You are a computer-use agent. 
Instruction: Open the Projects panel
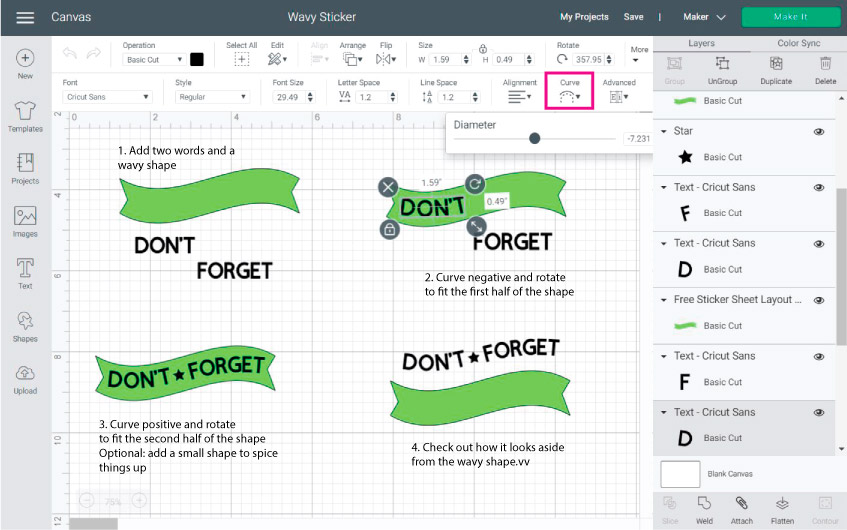(25, 169)
